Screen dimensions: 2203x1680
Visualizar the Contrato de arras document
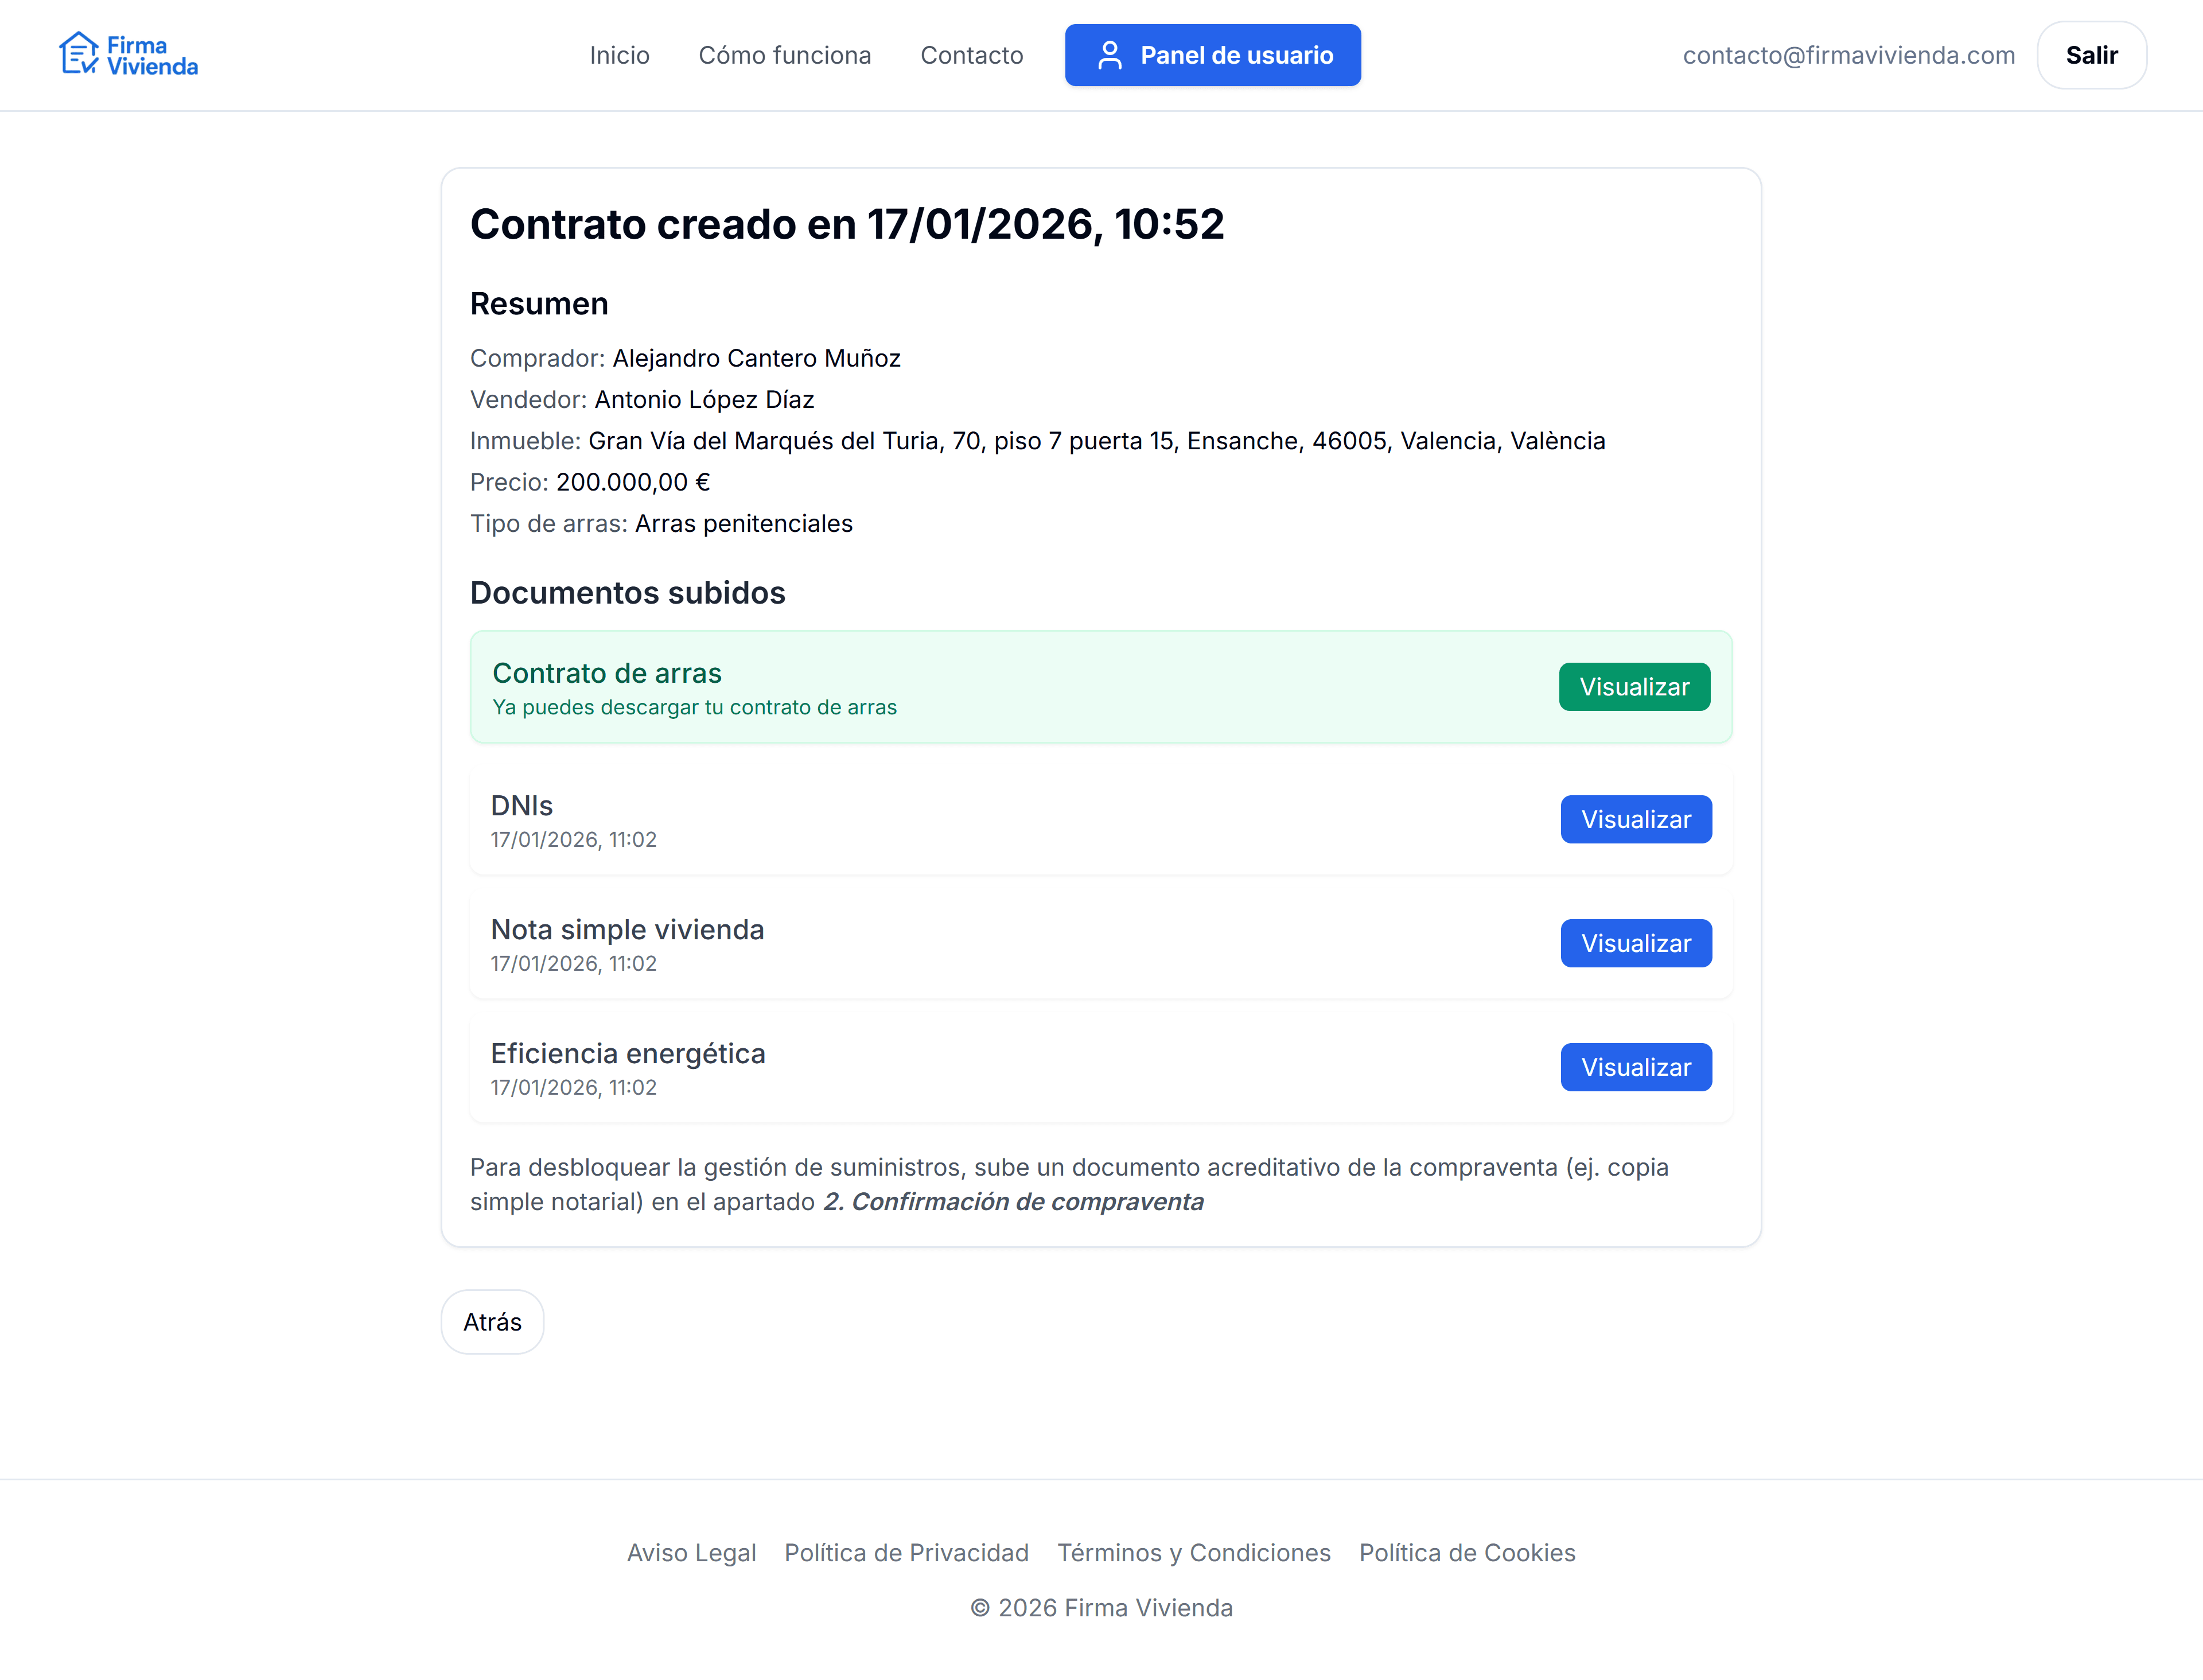coord(1634,687)
